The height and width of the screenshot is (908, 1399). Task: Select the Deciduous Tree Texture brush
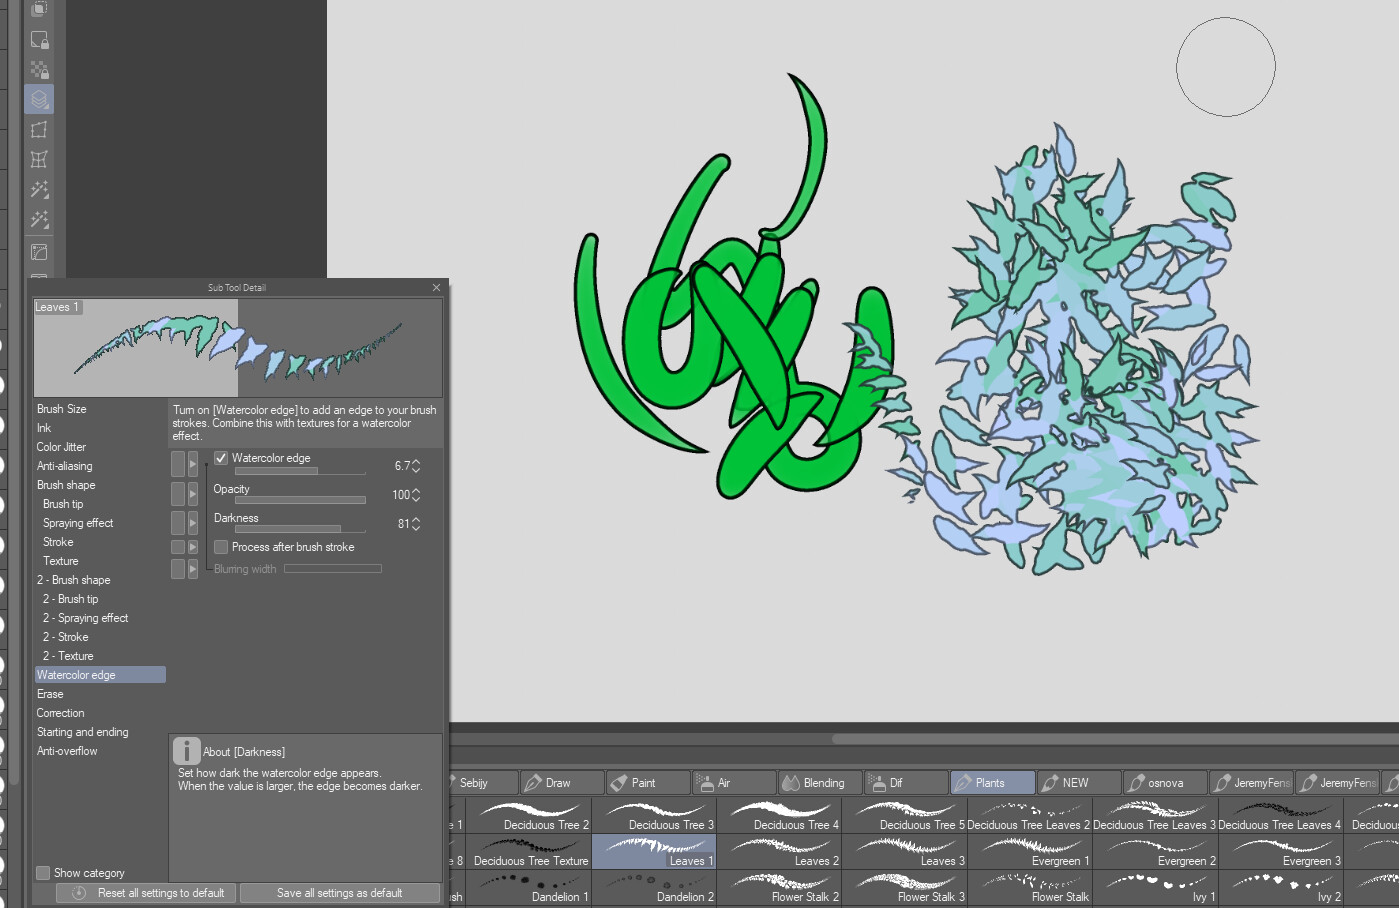pyautogui.click(x=530, y=851)
